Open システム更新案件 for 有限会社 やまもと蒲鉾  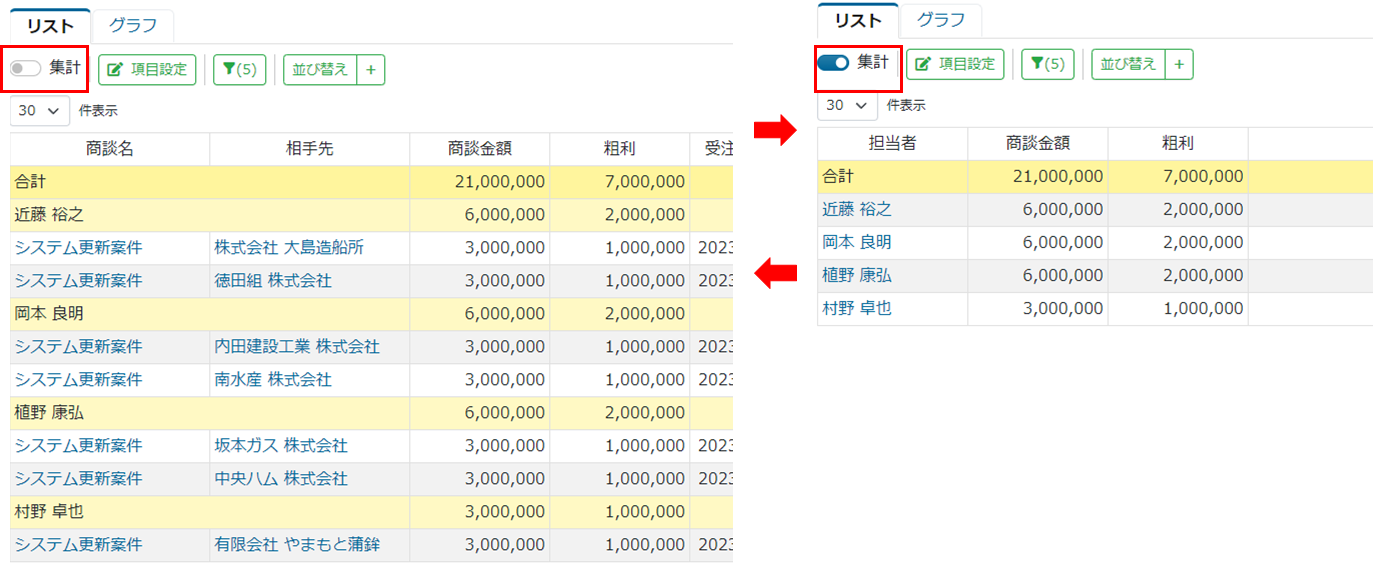79,545
